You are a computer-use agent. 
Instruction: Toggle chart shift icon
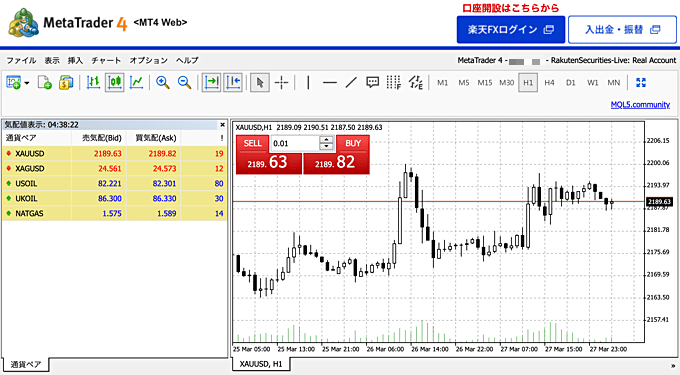pyautogui.click(x=233, y=82)
